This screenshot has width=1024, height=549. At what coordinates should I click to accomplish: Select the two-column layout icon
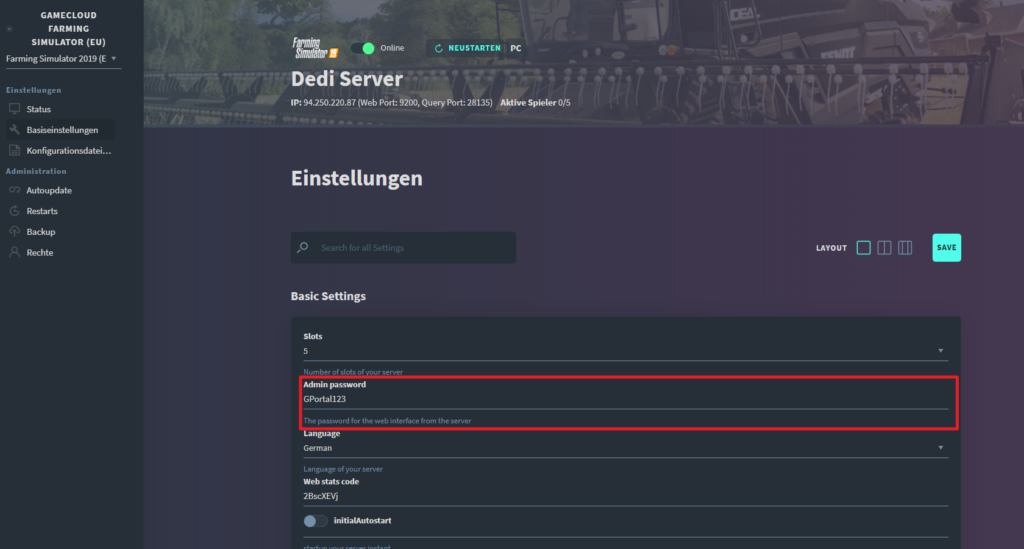click(x=884, y=247)
